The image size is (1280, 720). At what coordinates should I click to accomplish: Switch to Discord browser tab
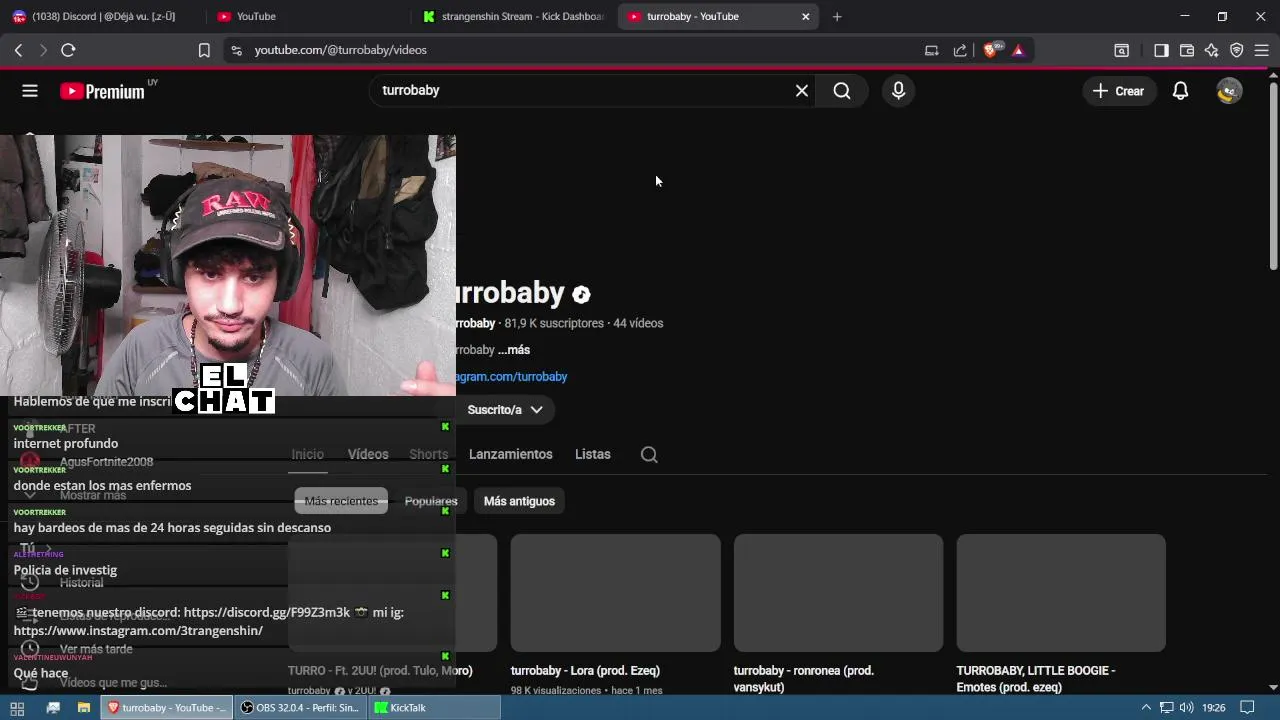pos(103,16)
